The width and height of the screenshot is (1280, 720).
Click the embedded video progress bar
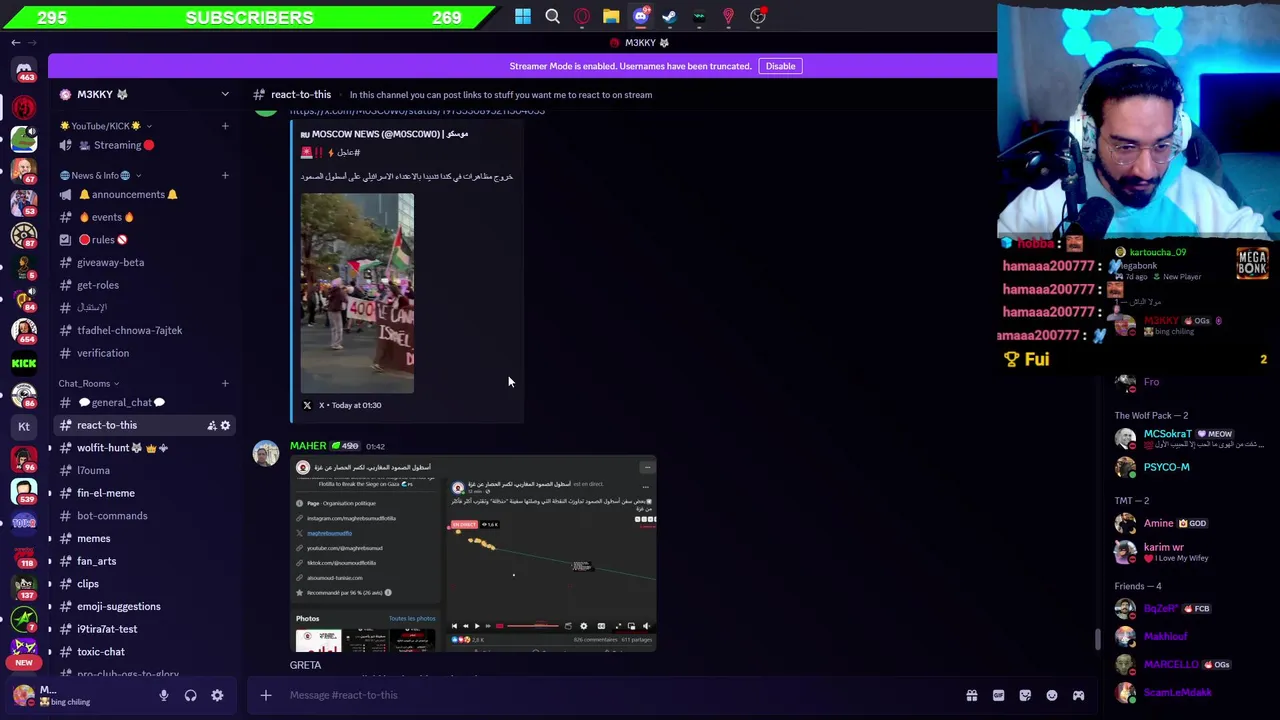(531, 626)
